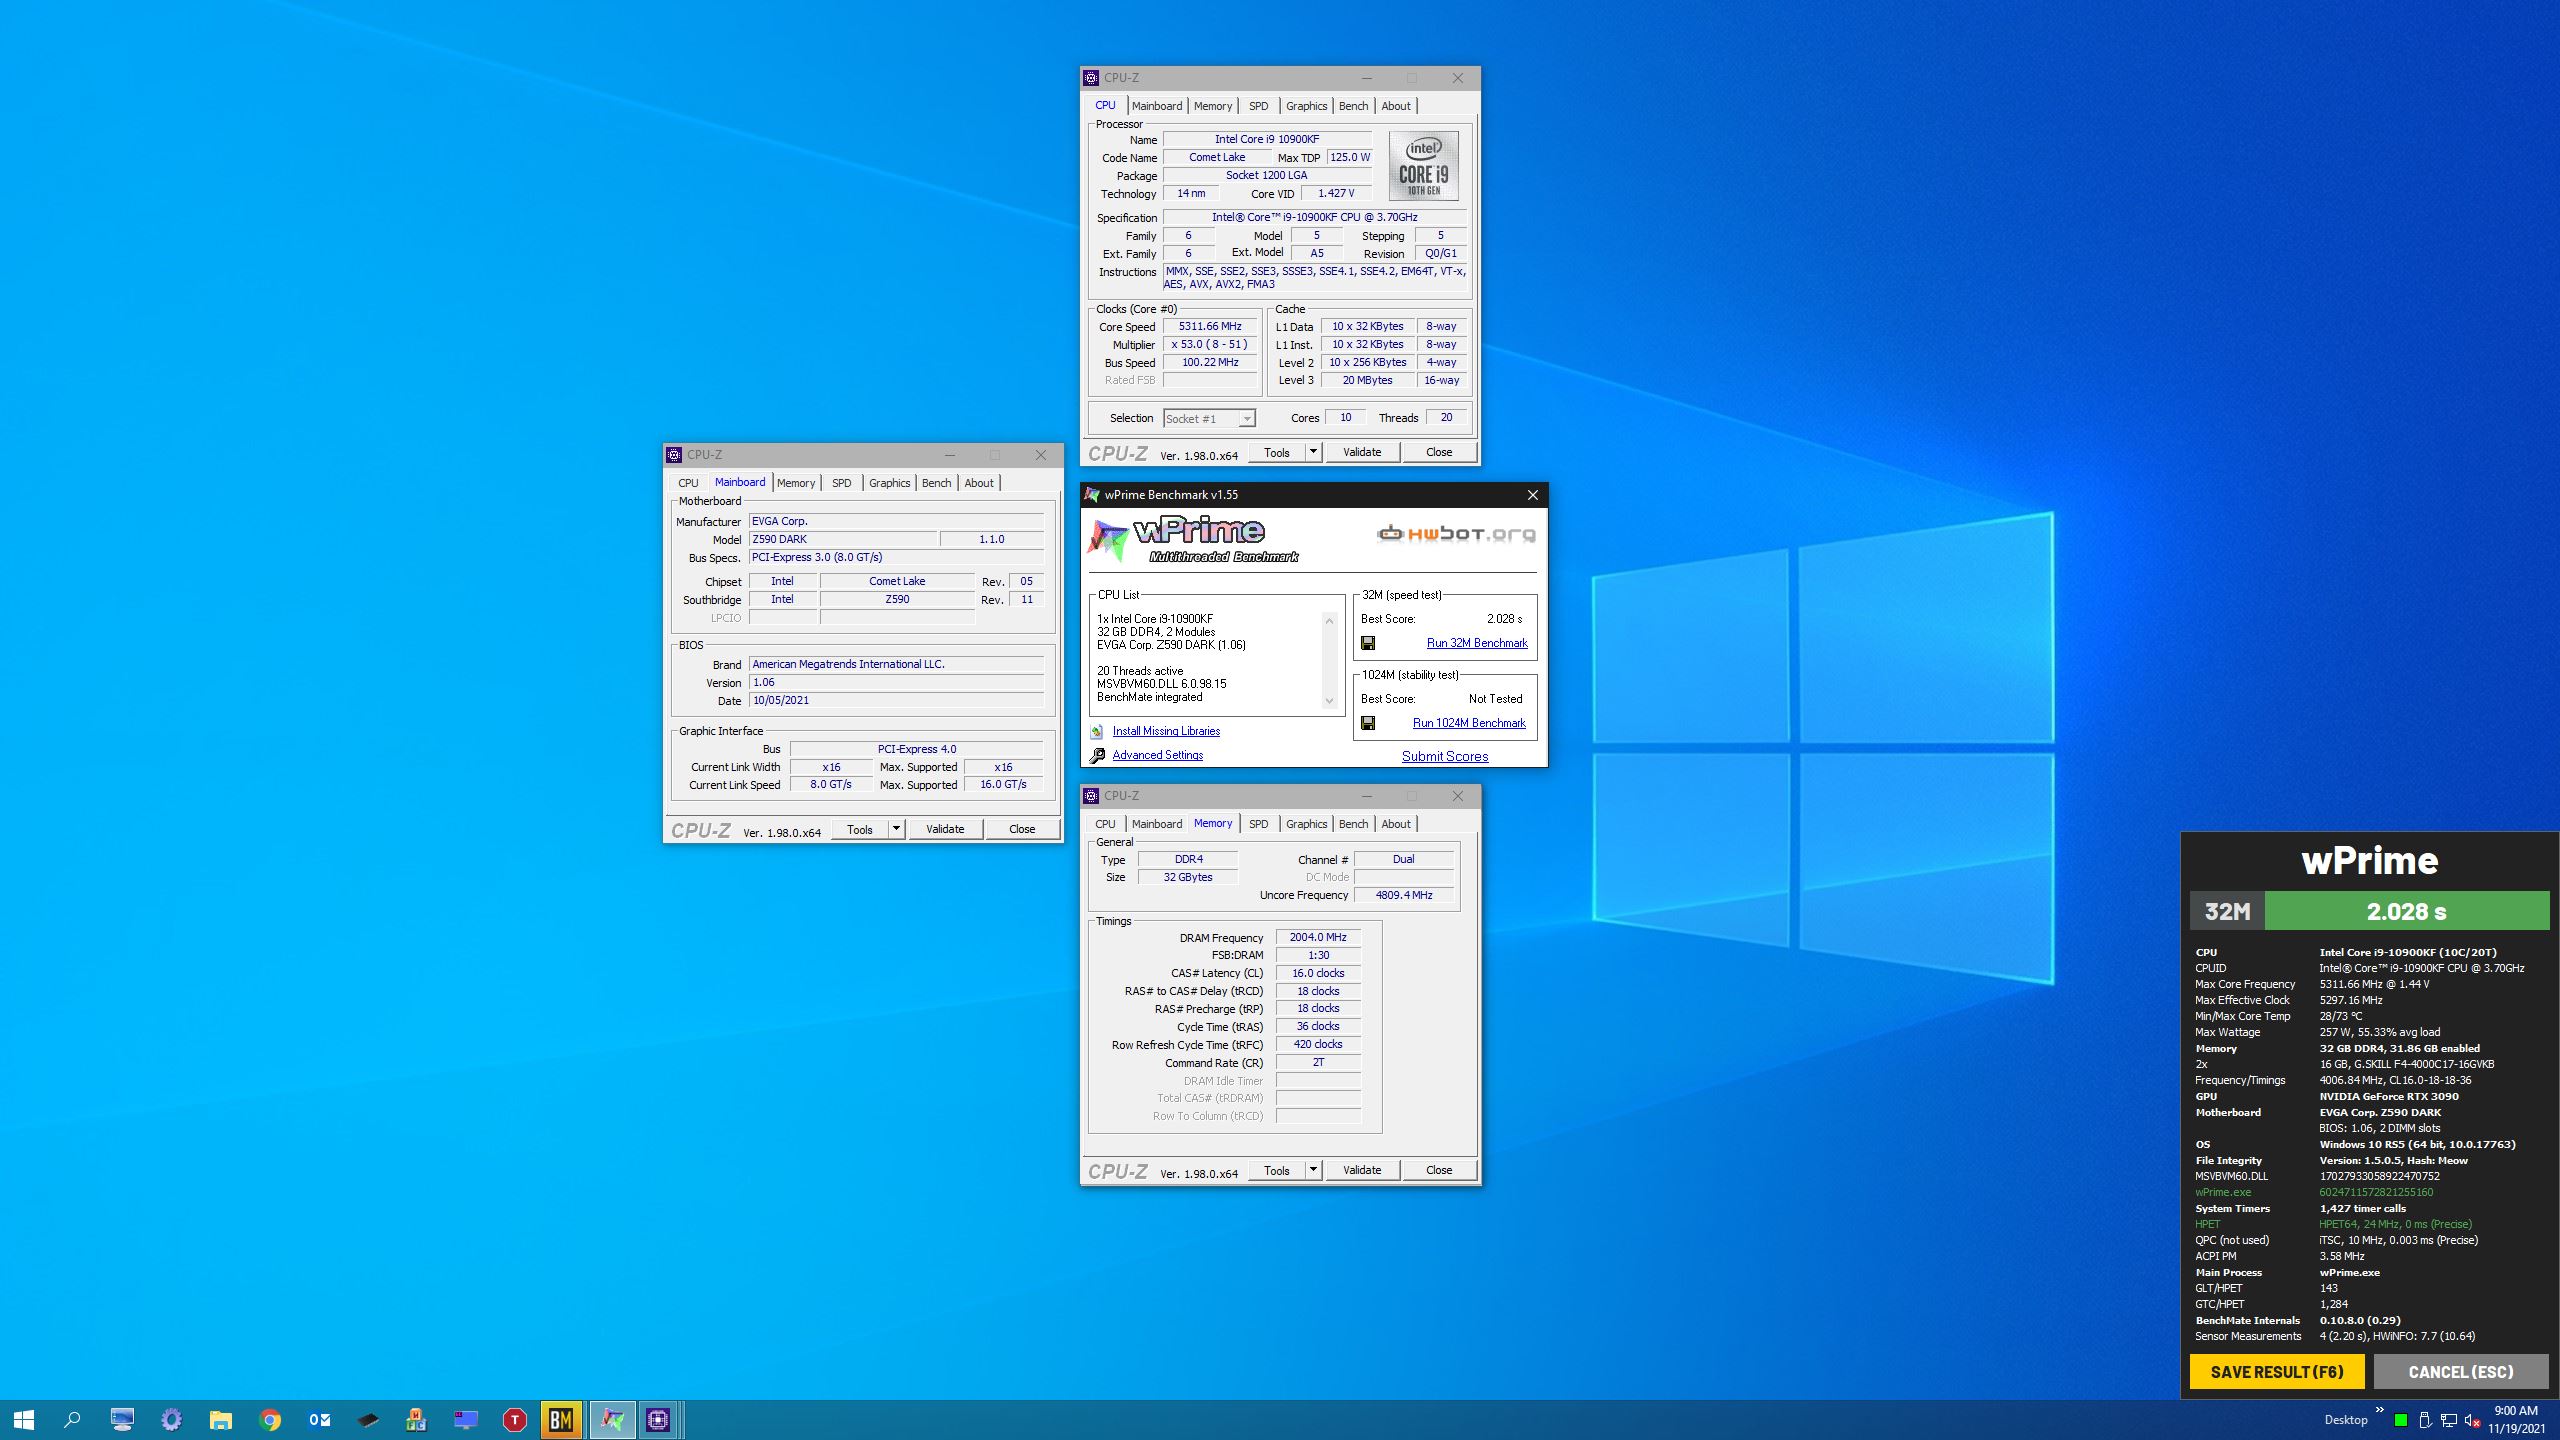
Task: Open Tools dropdown arrow in Mainboard CPU-Z window
Action: [896, 829]
